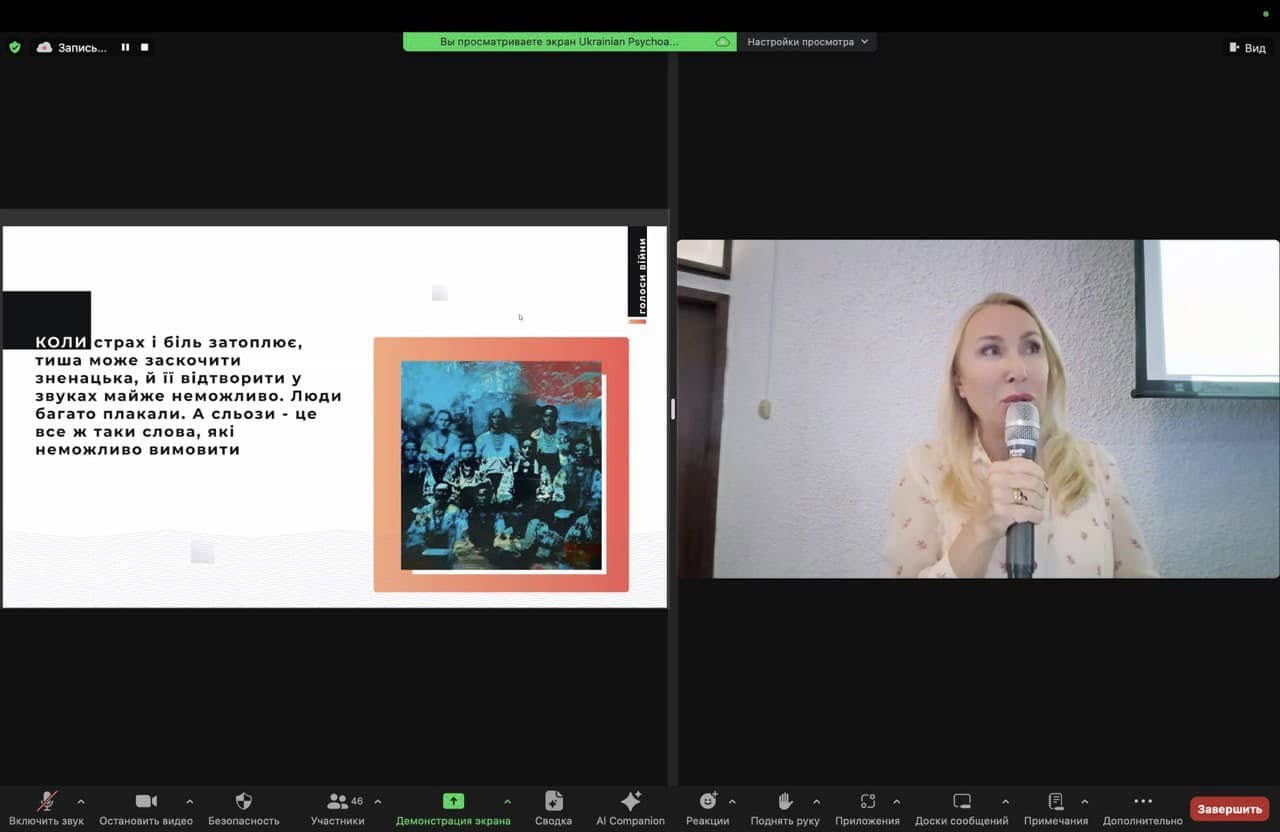Viewport: 1280px width, 832px height.
Task: Launch AI Companion
Action: click(630, 801)
